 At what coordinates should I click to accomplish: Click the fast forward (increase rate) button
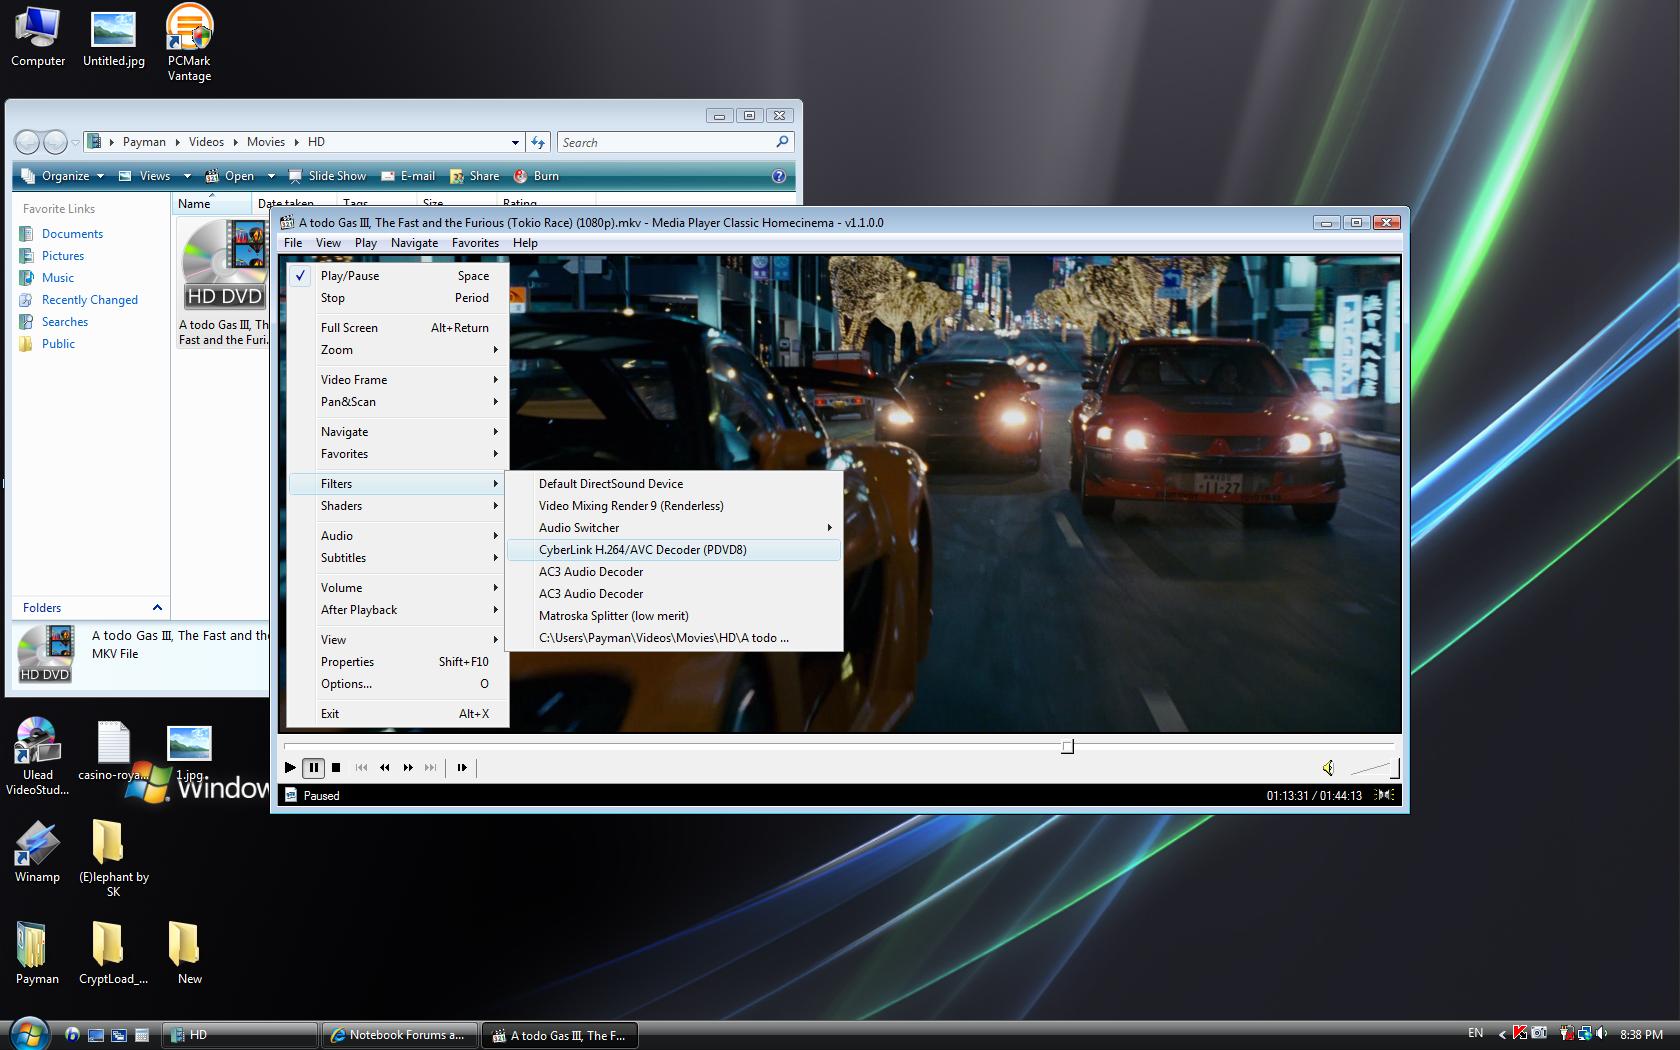pyautogui.click(x=408, y=768)
